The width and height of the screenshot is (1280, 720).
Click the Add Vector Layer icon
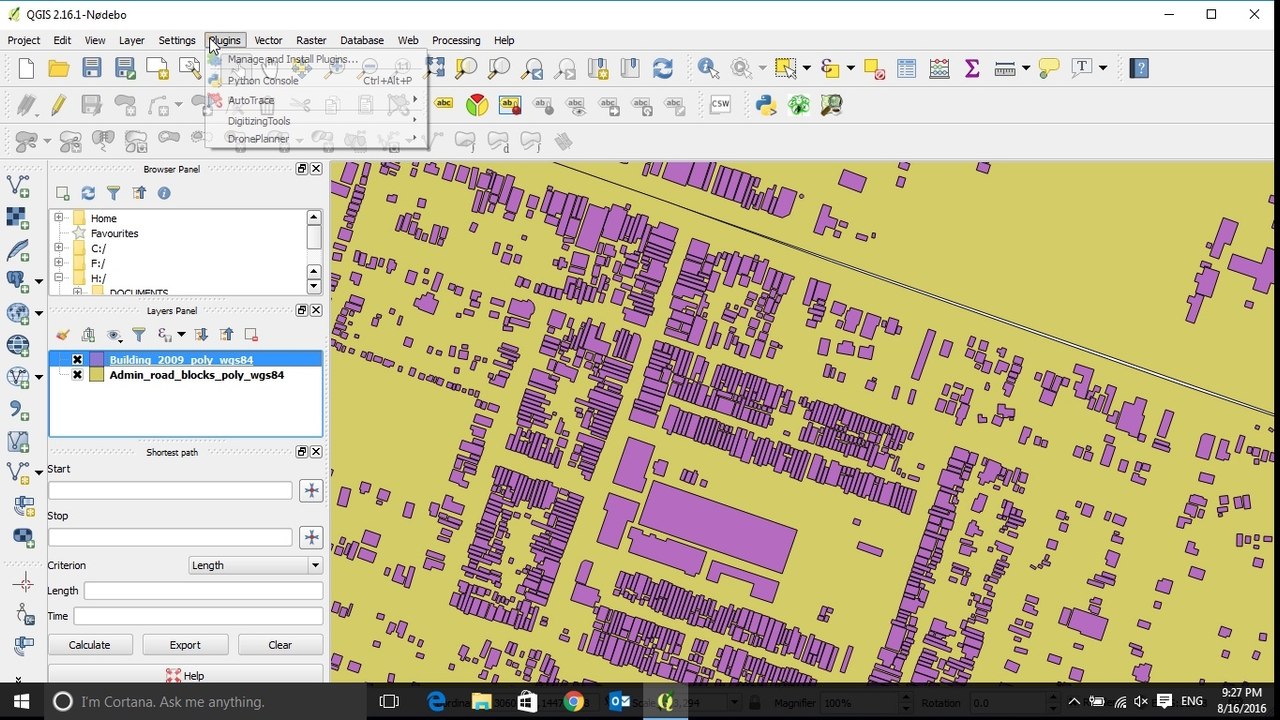pyautogui.click(x=17, y=185)
